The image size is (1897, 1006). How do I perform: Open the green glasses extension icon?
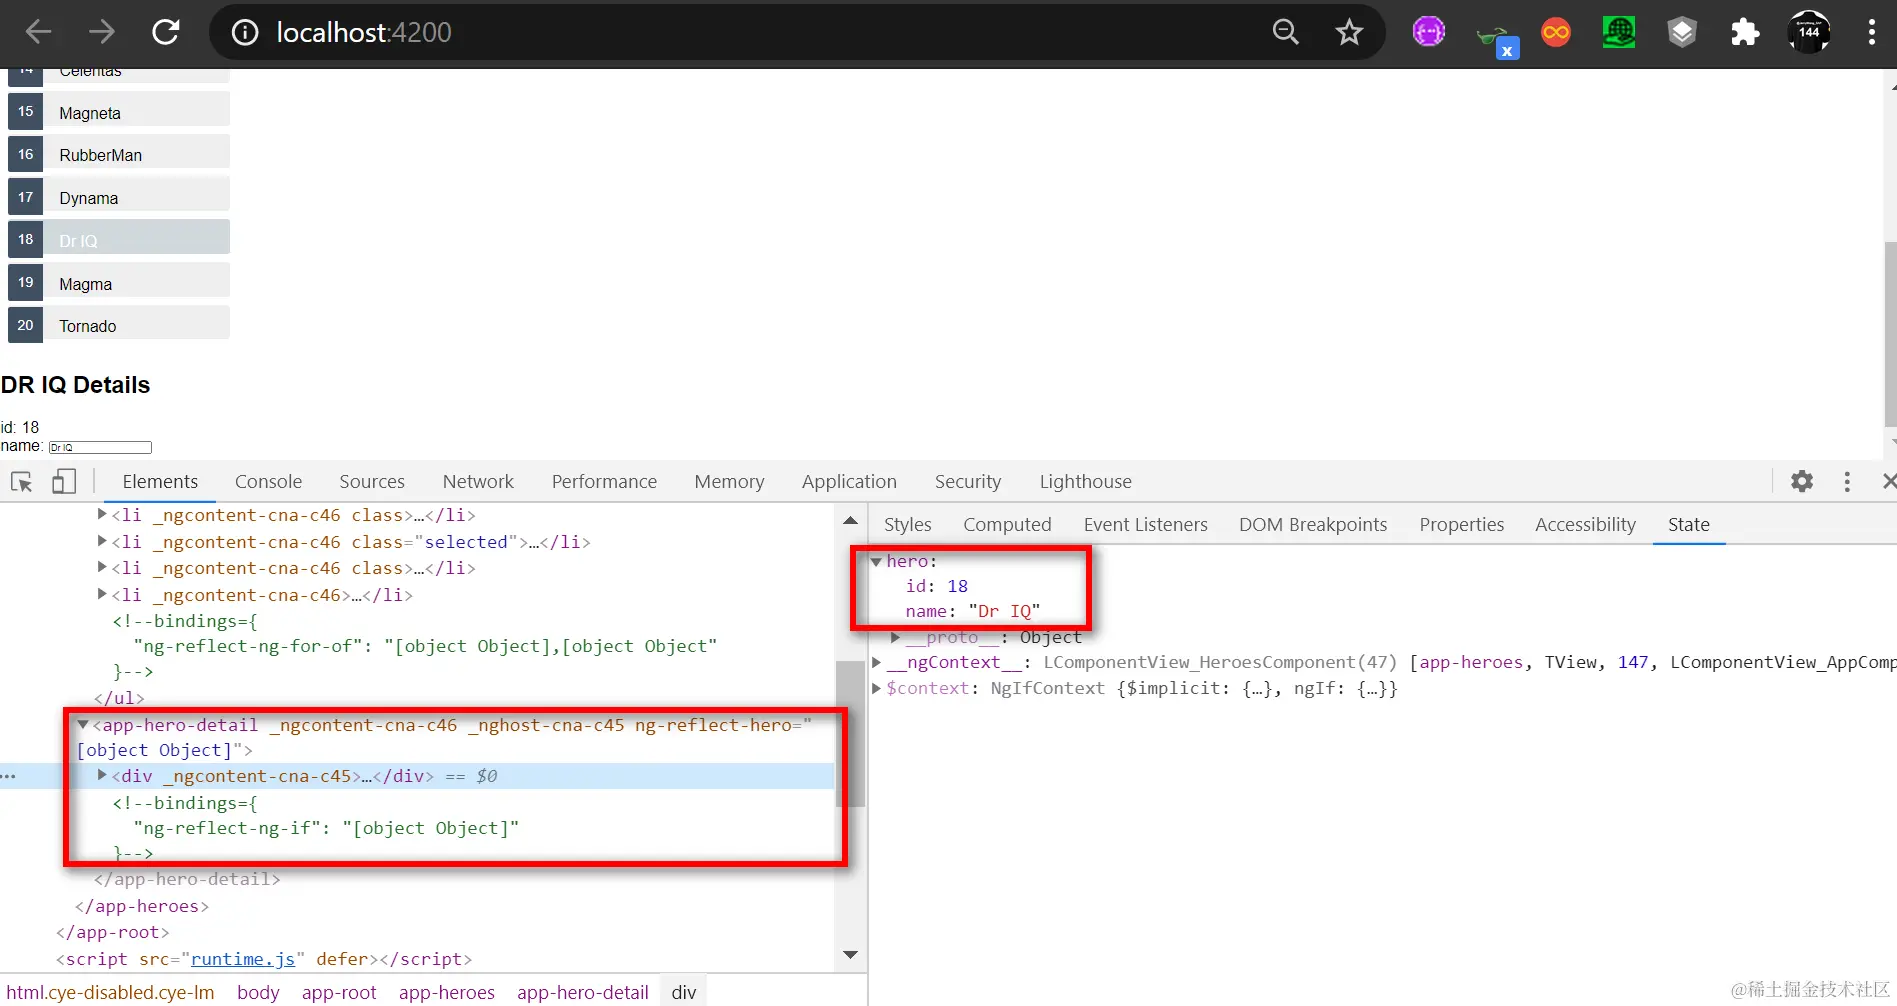1496,38
